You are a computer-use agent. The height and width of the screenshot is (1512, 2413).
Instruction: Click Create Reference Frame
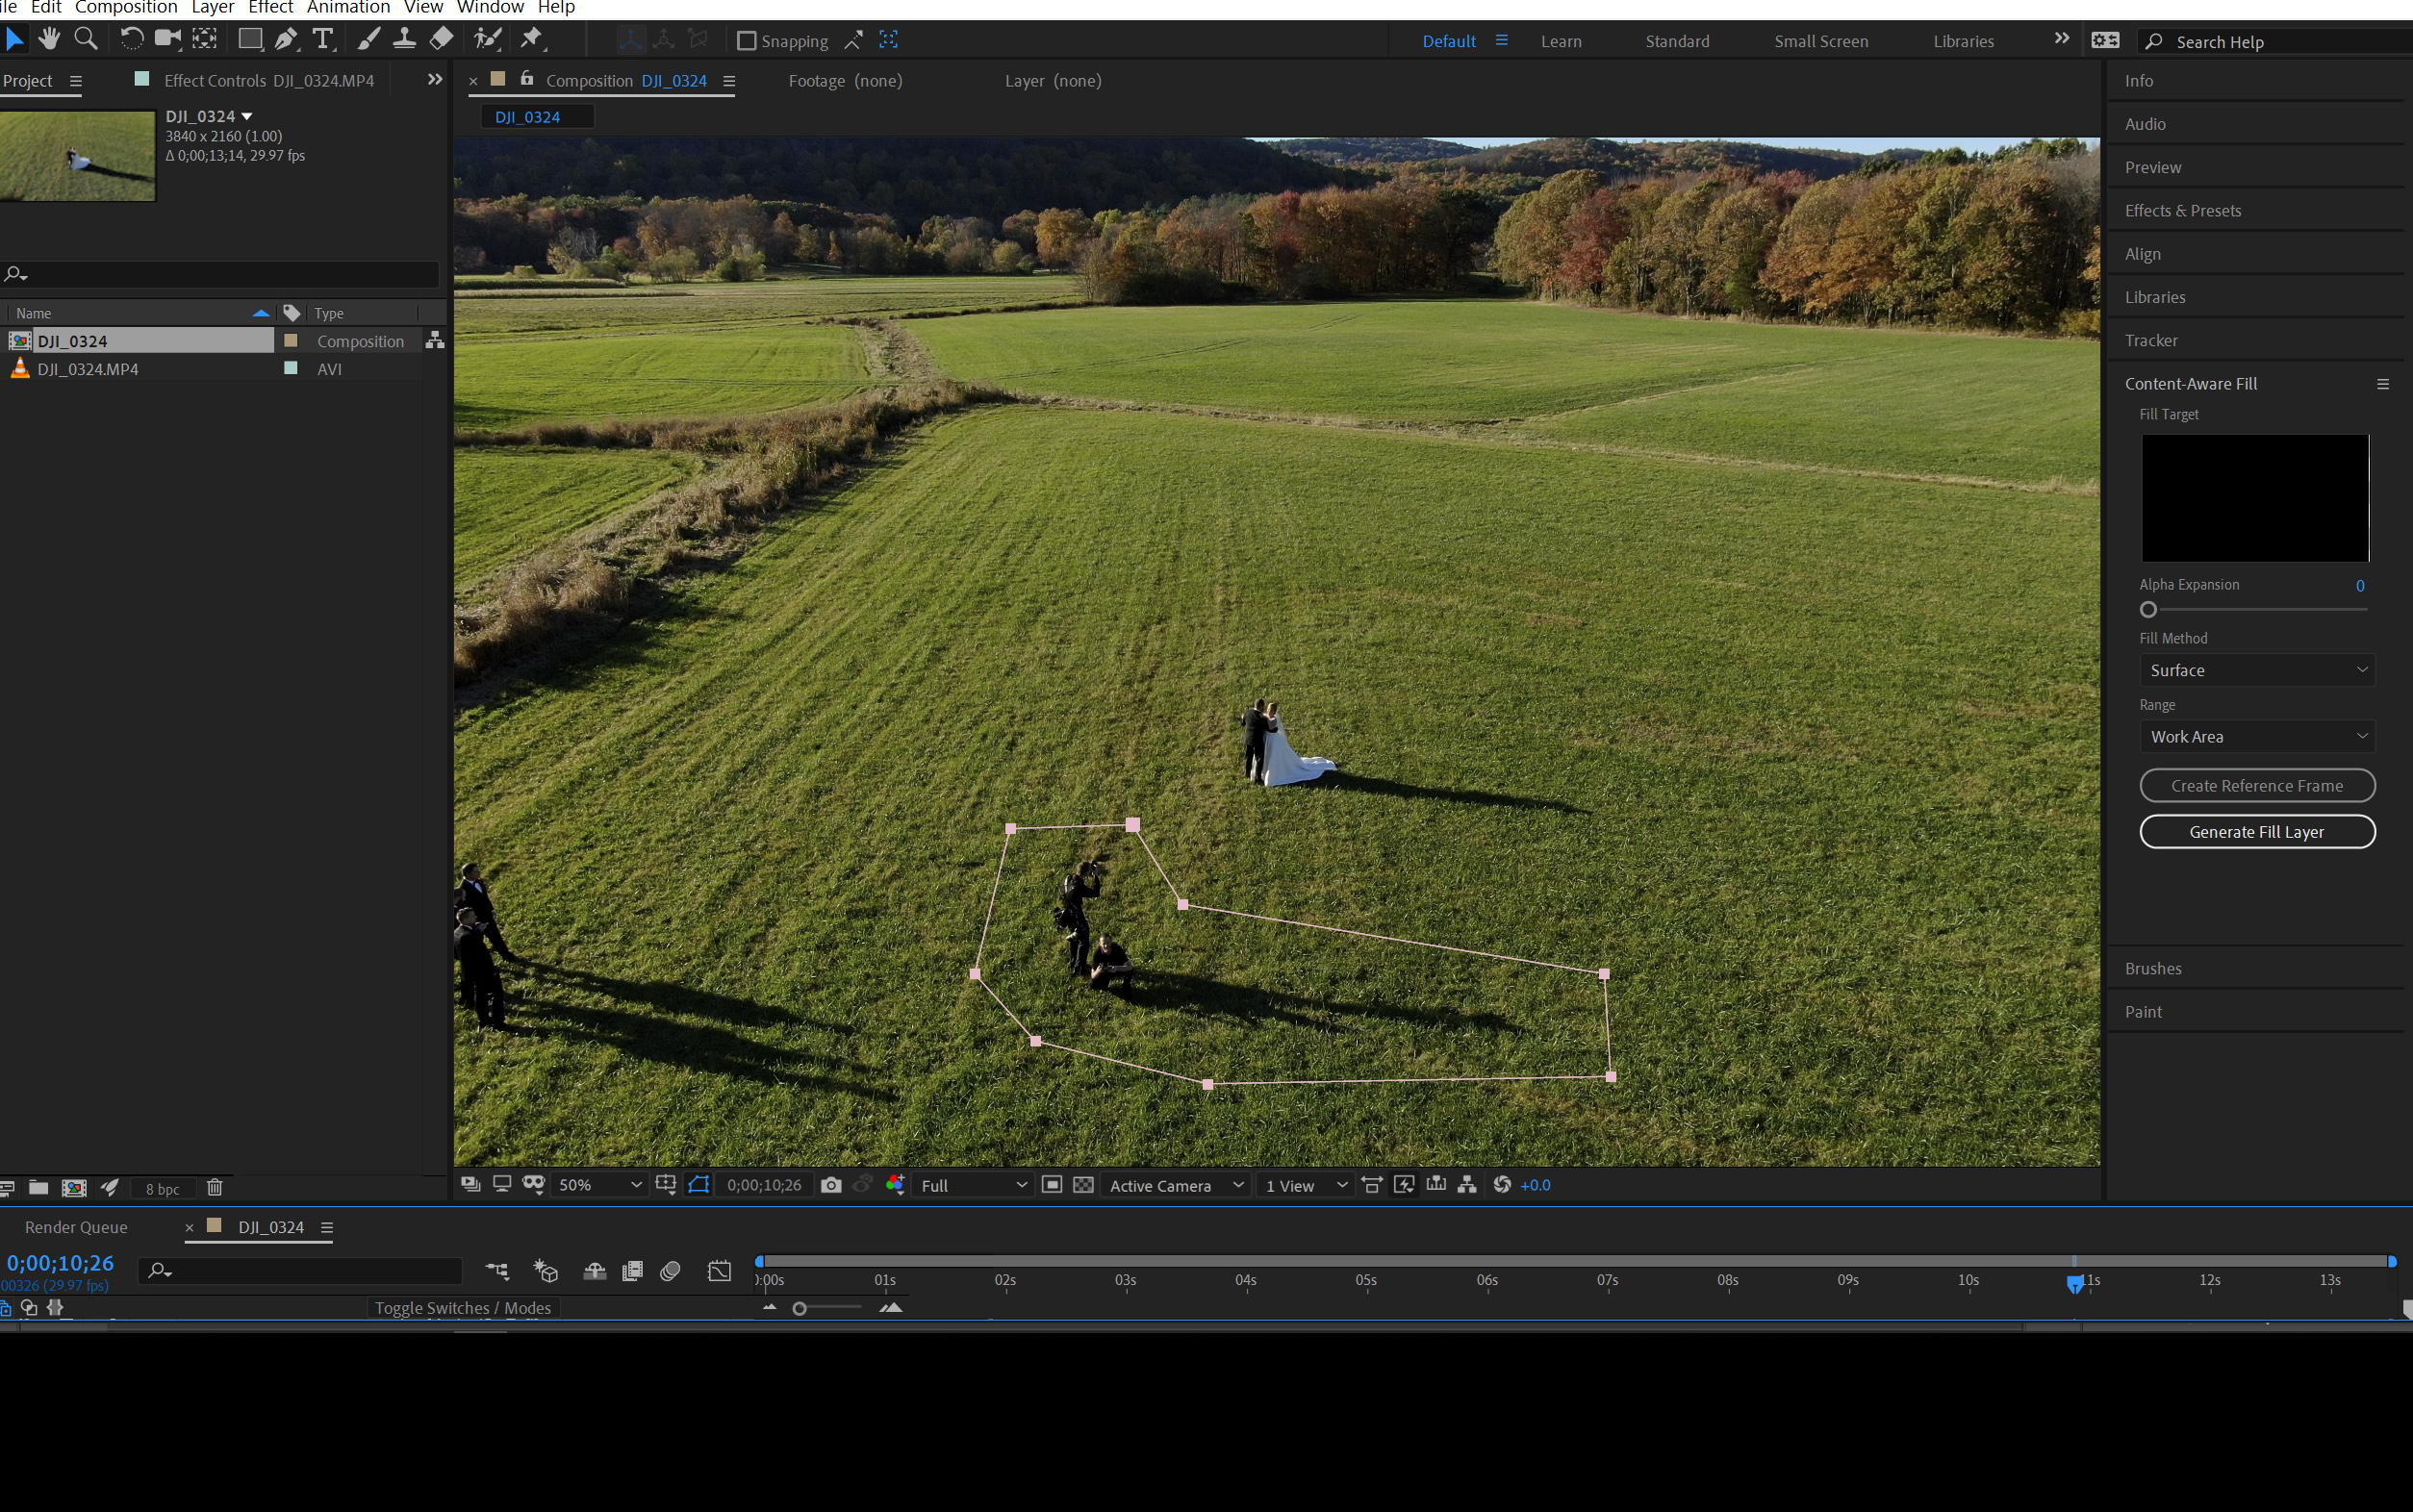(x=2256, y=785)
